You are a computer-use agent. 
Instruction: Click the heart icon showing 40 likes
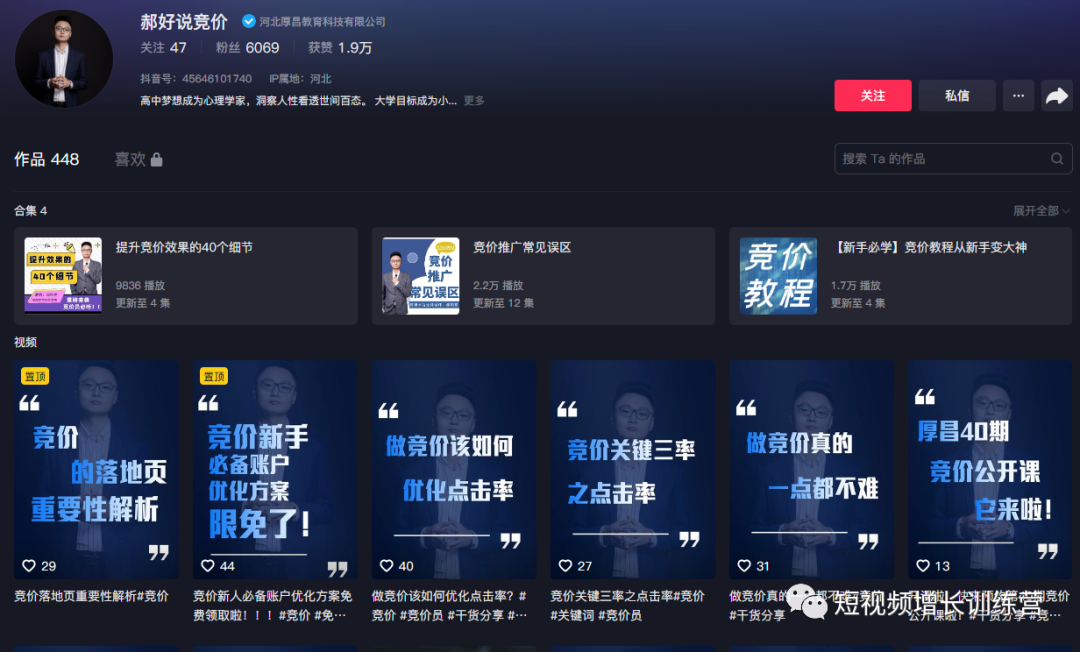386,566
